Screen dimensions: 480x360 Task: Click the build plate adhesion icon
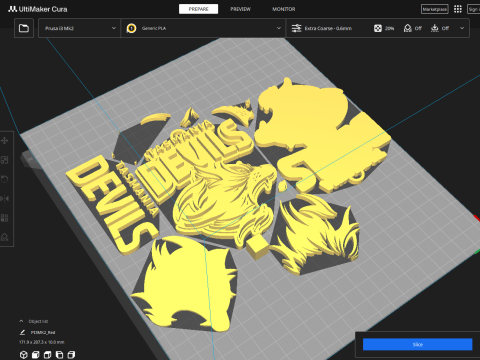(x=435, y=28)
